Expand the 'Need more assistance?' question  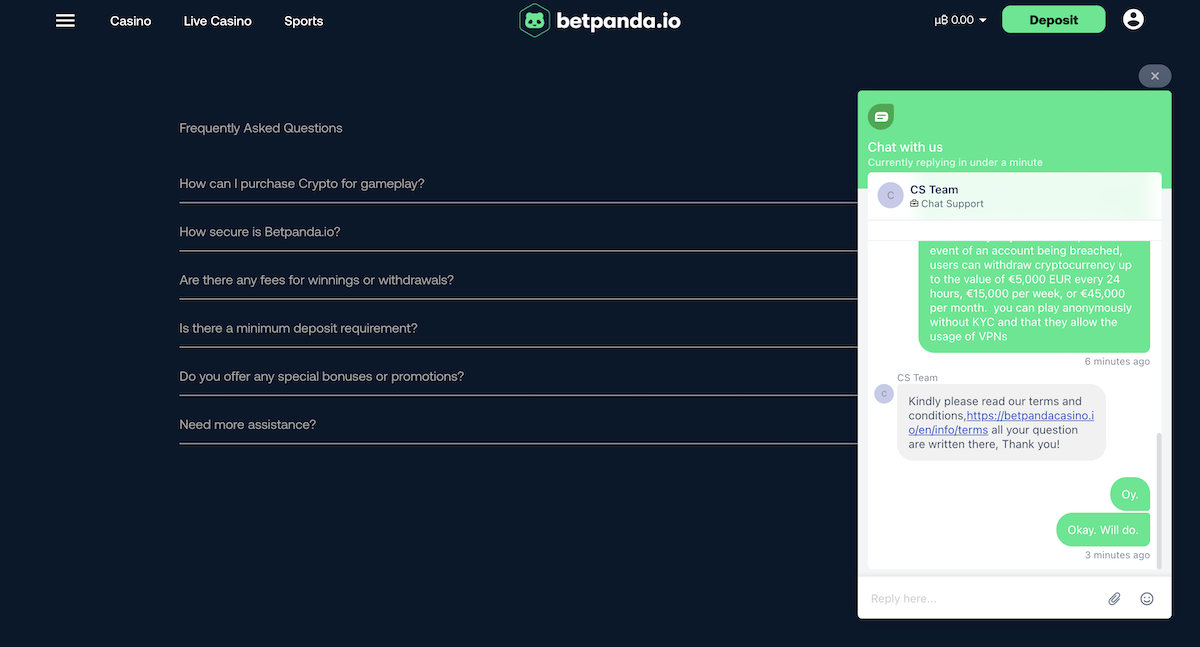[246, 423]
